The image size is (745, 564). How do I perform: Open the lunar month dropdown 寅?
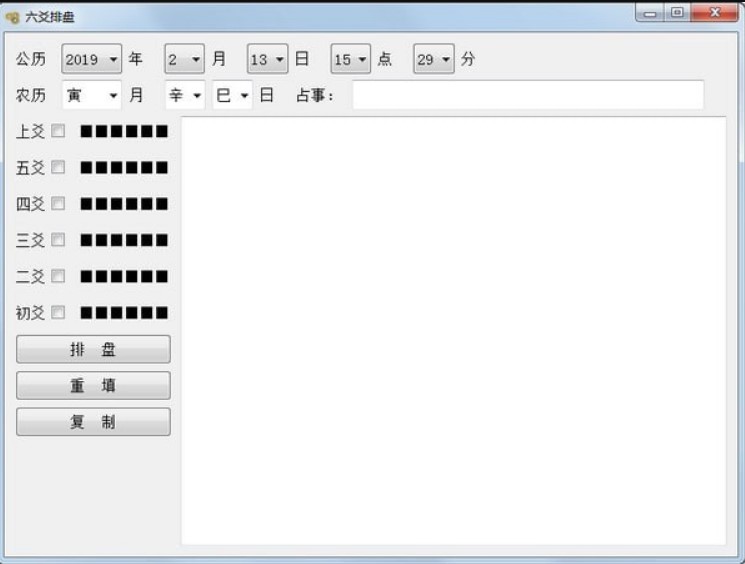pos(91,95)
